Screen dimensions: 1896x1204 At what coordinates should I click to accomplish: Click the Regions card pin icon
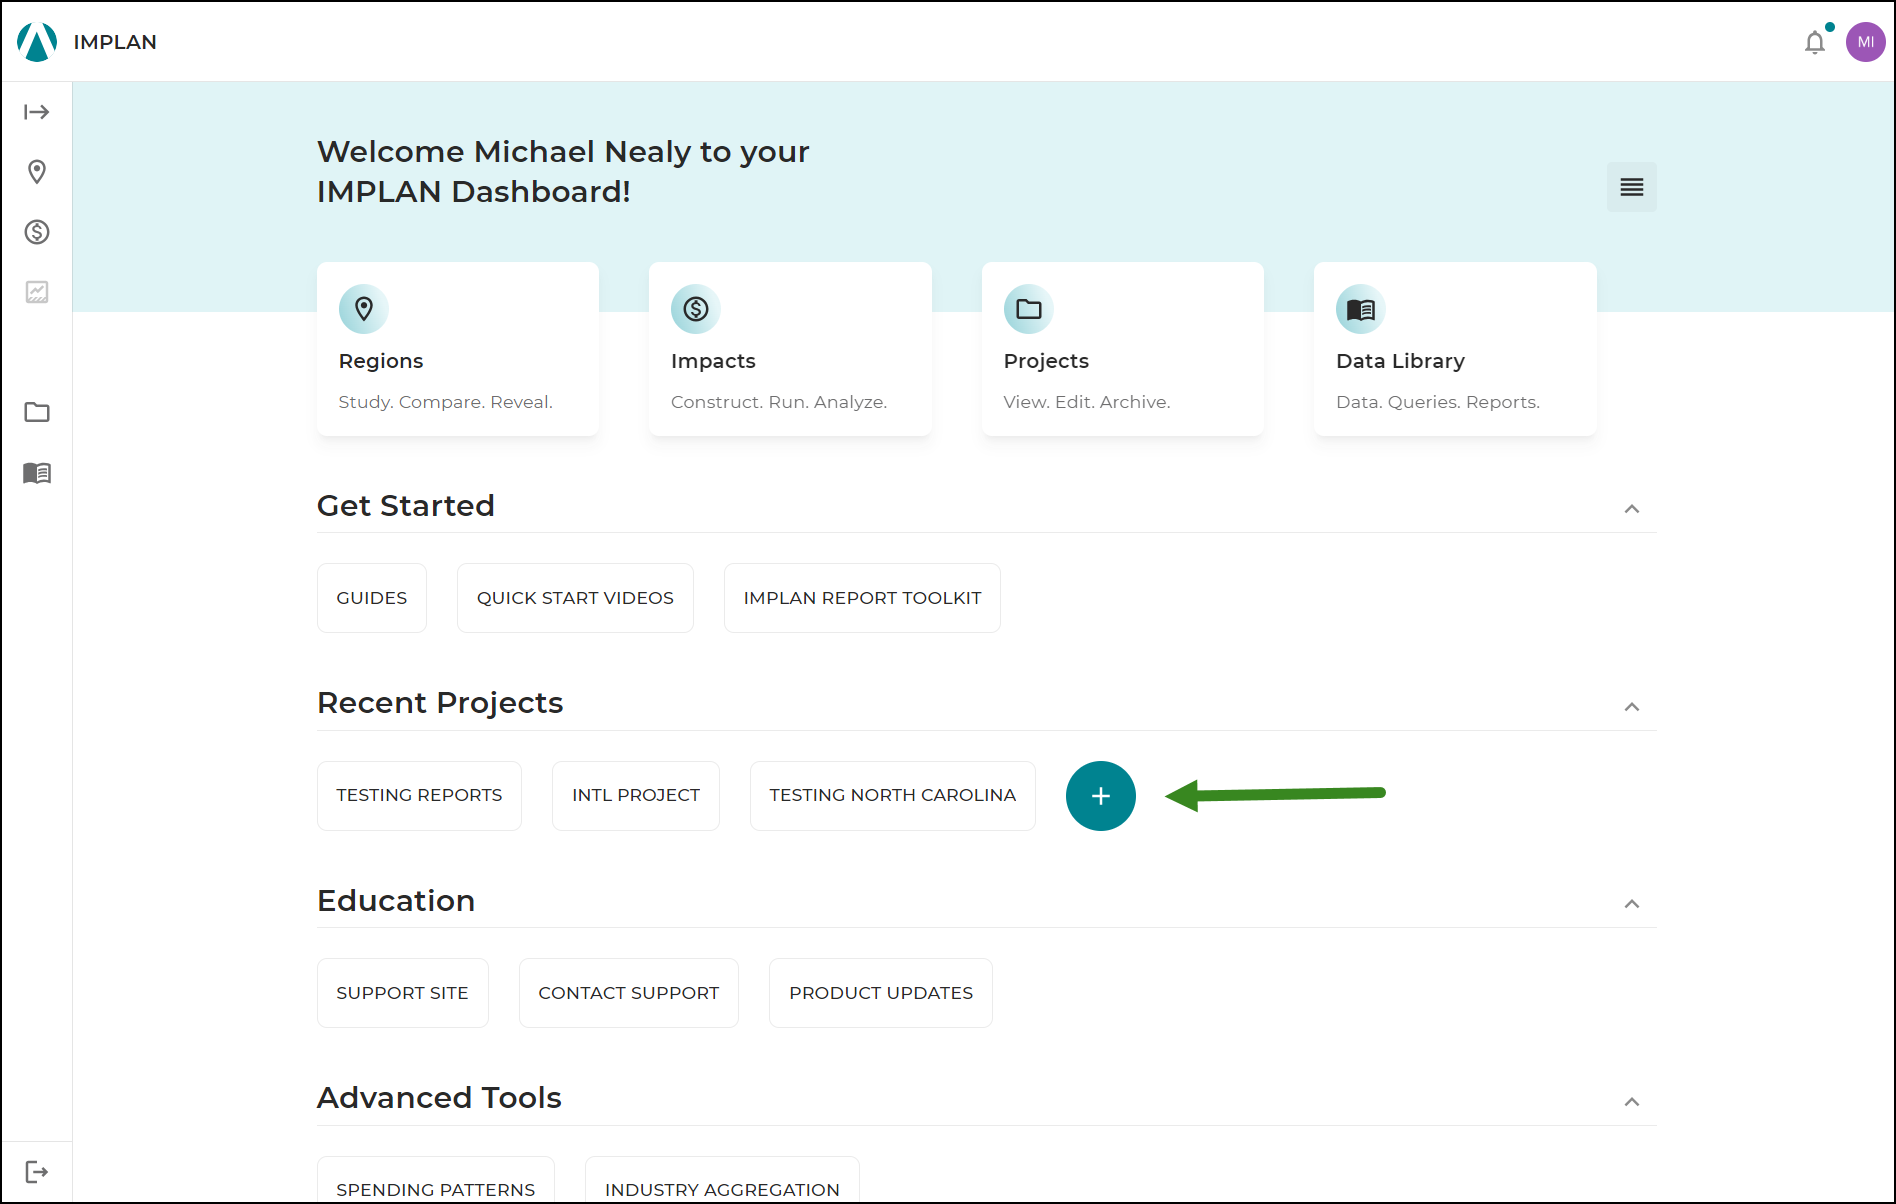pos(364,309)
